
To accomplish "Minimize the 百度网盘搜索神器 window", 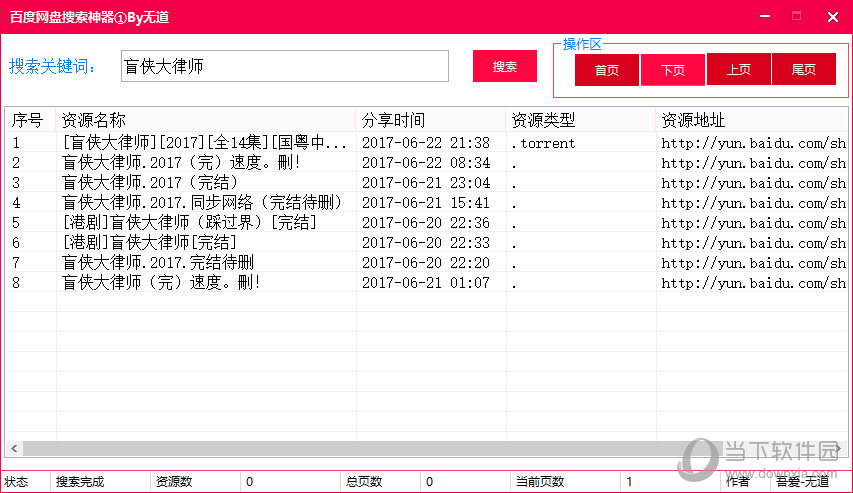I will (765, 16).
